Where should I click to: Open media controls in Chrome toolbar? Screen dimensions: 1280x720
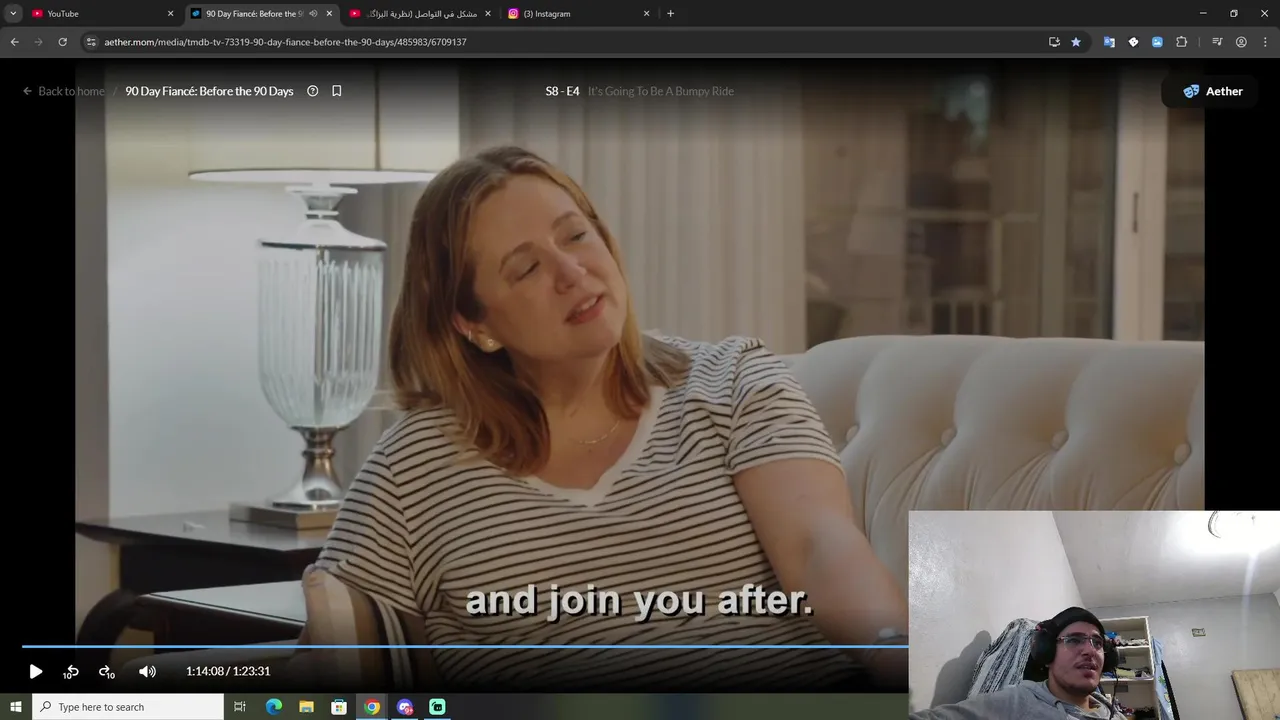point(1217,42)
